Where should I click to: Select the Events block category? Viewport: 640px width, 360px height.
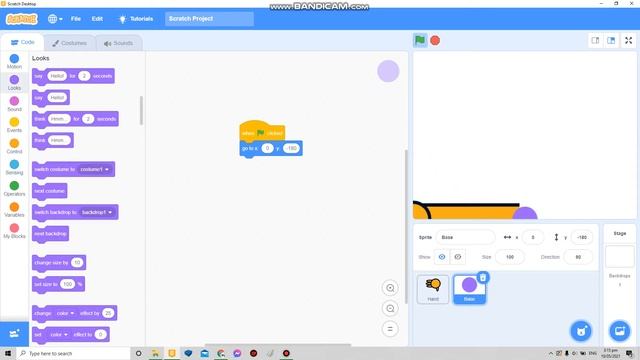tap(14, 125)
